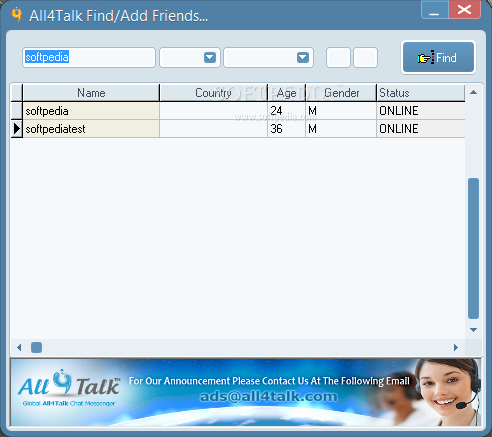
Task: Click the first small empty box before Find
Action: coord(338,57)
